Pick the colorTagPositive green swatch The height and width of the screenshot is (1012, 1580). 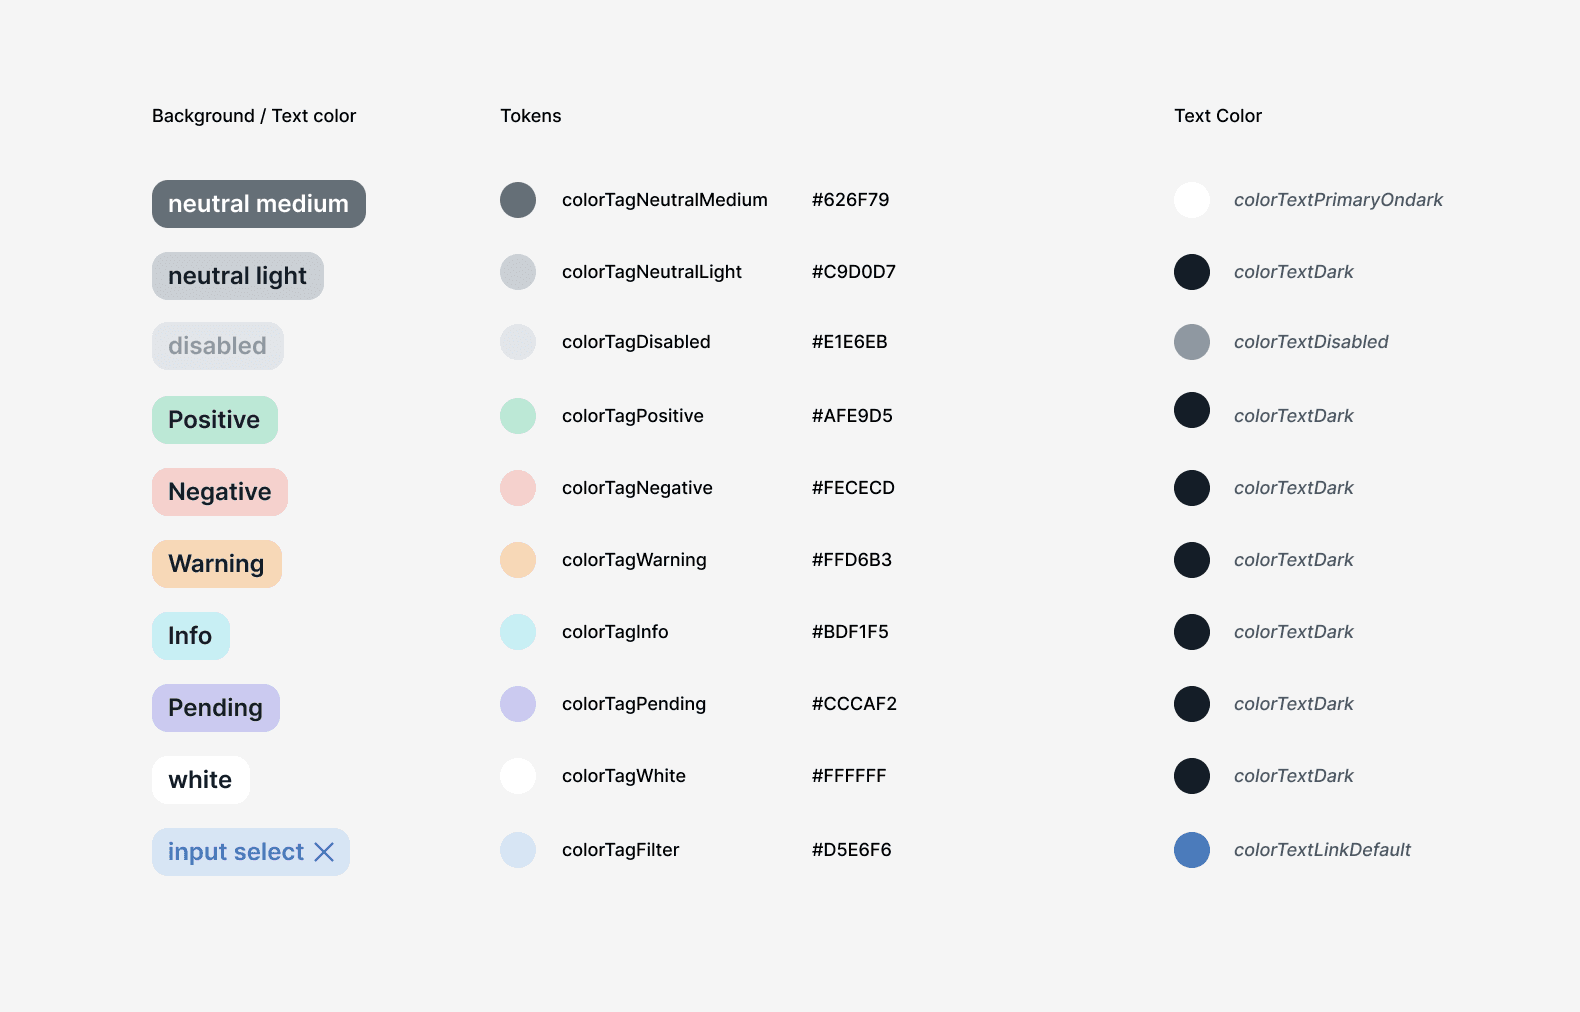coord(518,416)
